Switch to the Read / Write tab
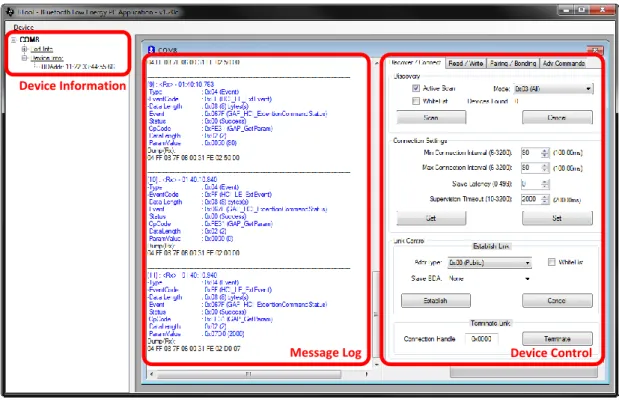Screen dimensions: 619x405 click(x=466, y=63)
